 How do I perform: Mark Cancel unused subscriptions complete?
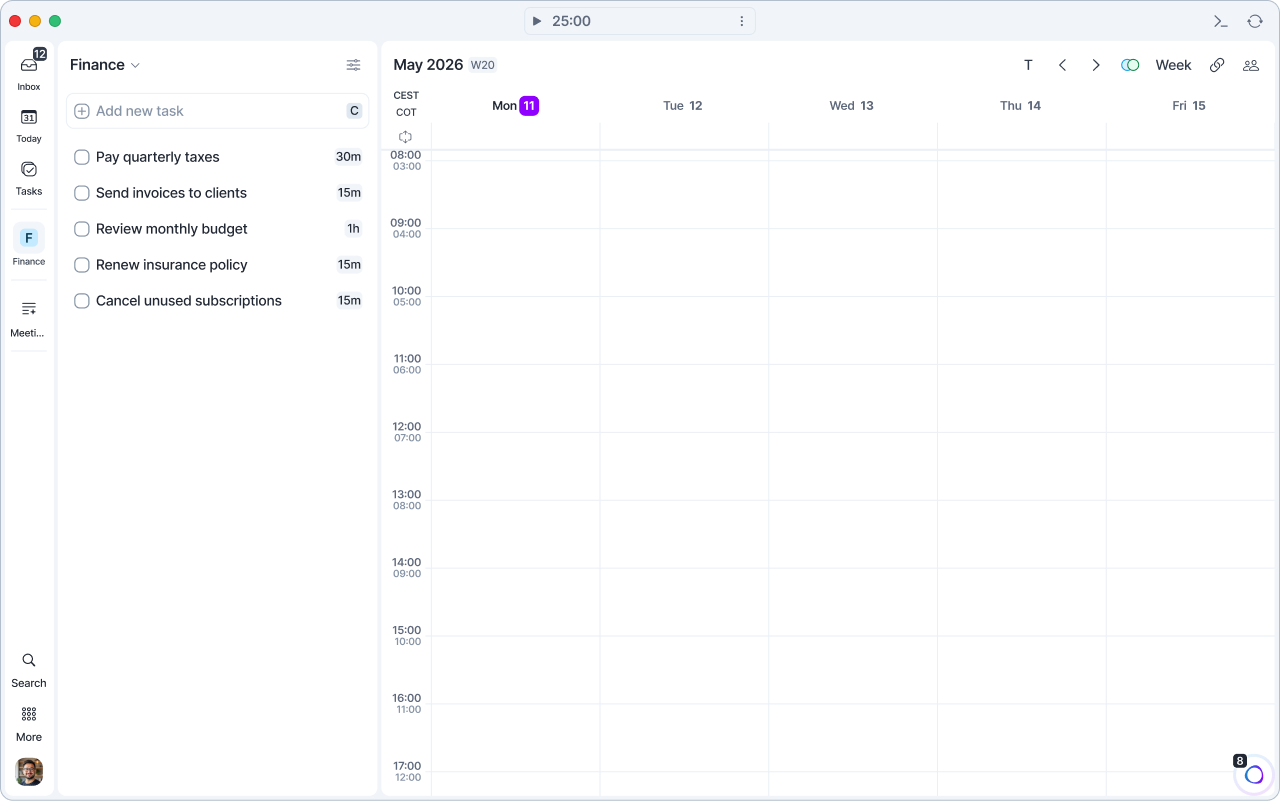[82, 301]
